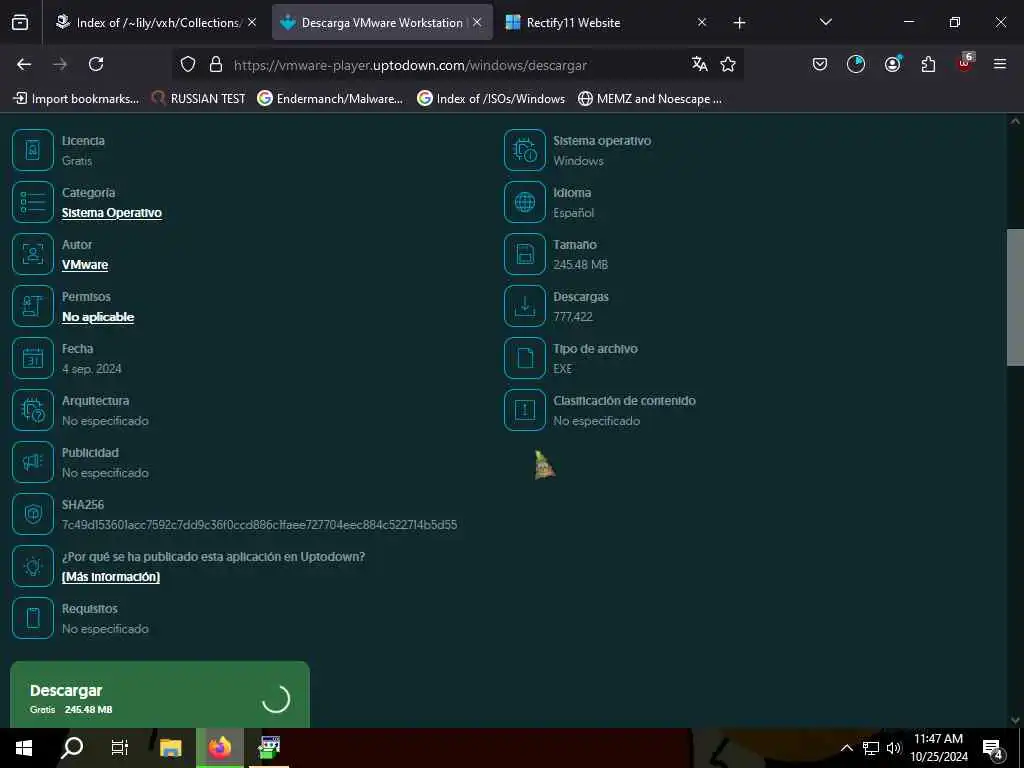
Task: Click the circular timer extension icon
Action: click(x=856, y=64)
